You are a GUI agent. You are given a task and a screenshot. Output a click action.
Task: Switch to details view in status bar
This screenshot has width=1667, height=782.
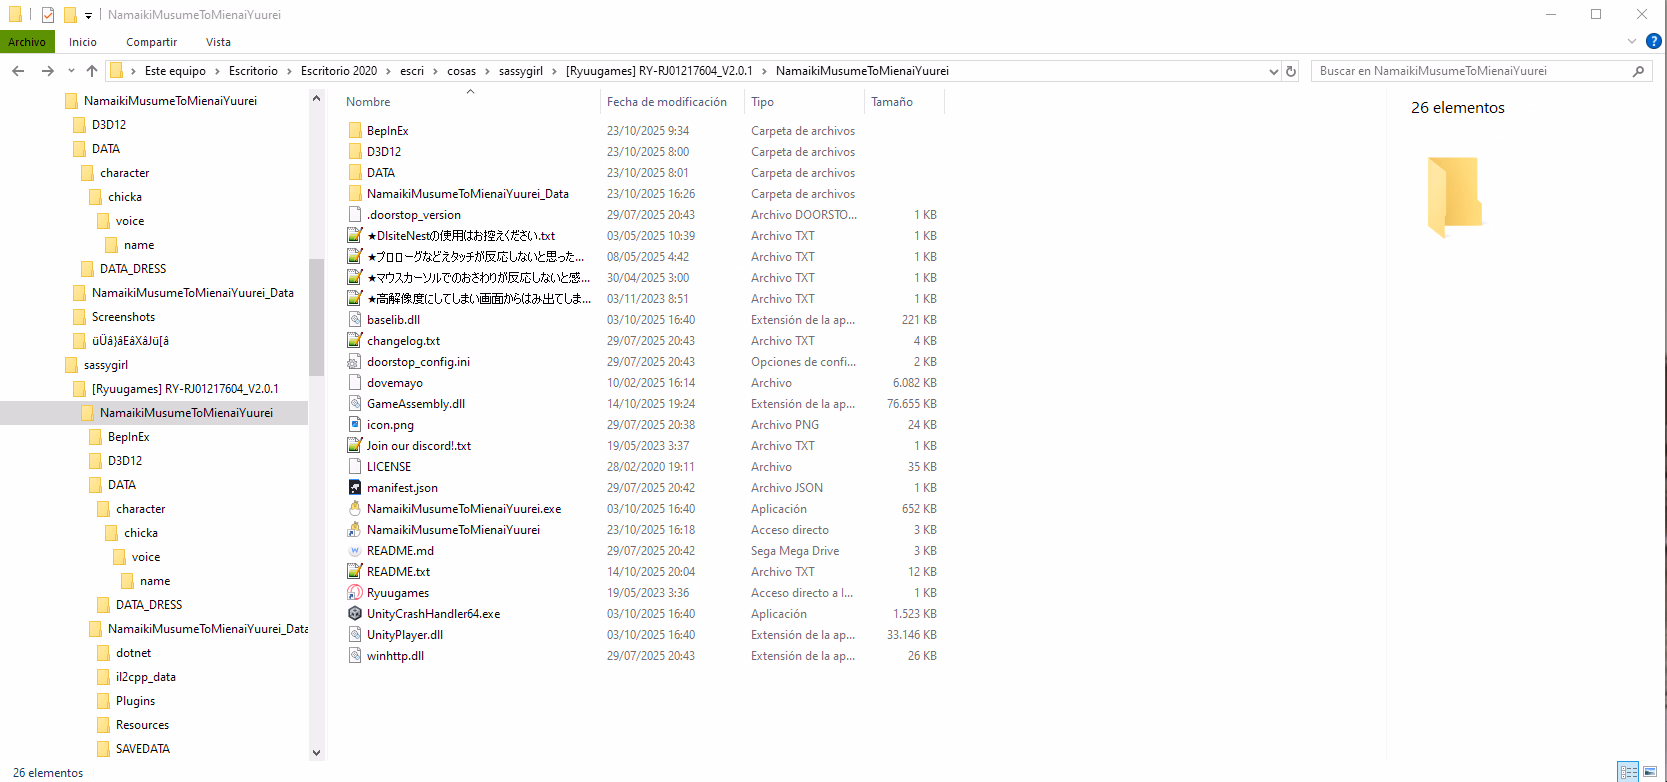point(1629,772)
